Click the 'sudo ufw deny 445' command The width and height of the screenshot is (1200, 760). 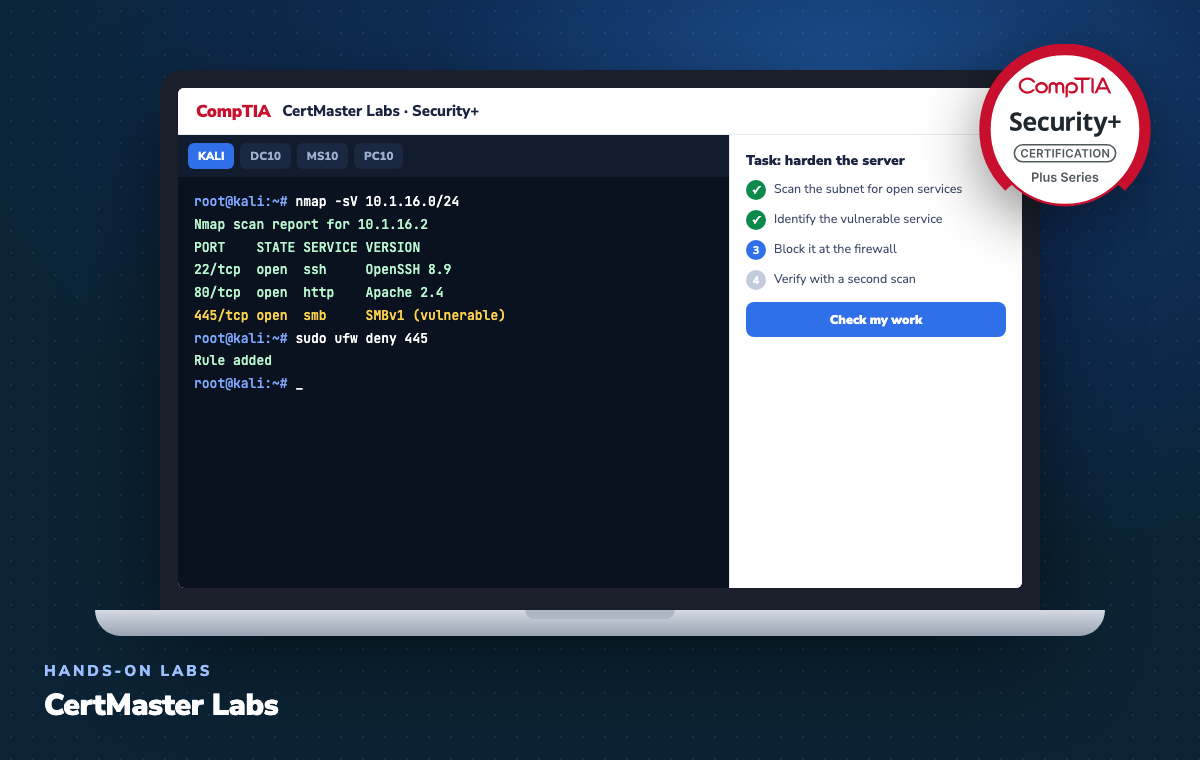pos(362,339)
